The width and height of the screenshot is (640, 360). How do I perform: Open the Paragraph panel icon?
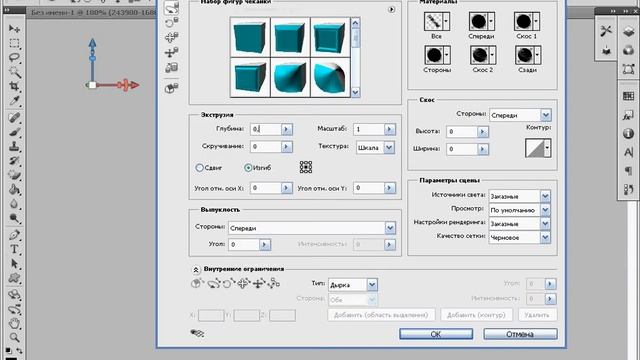coord(629,171)
